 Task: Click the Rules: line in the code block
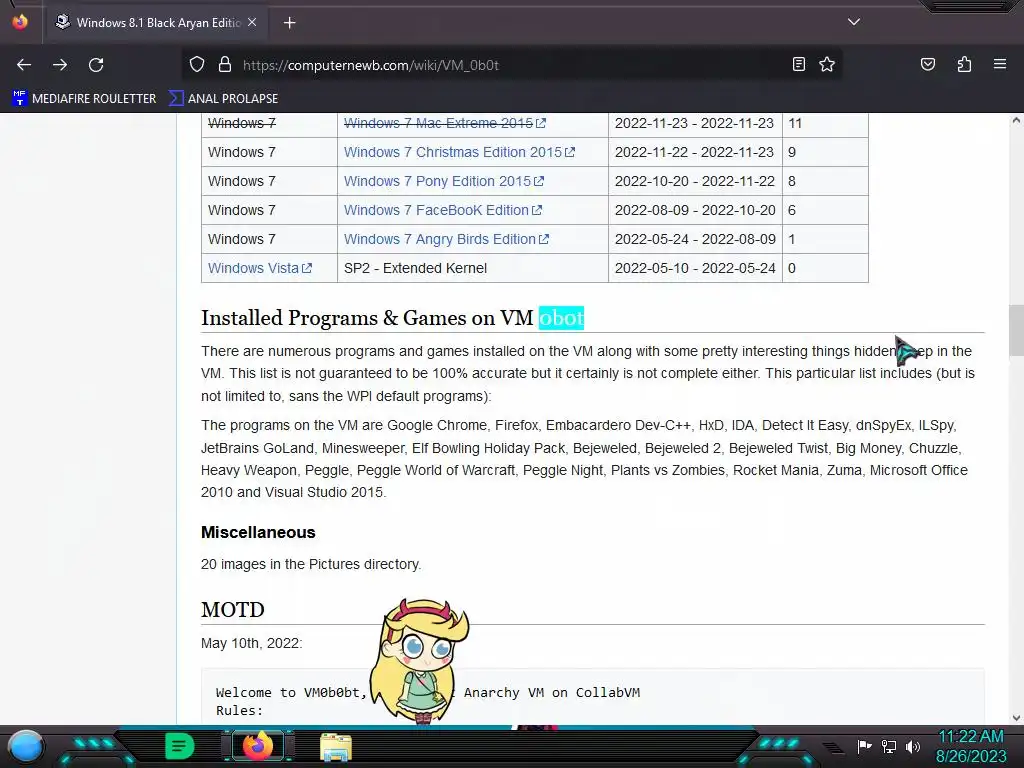239,711
